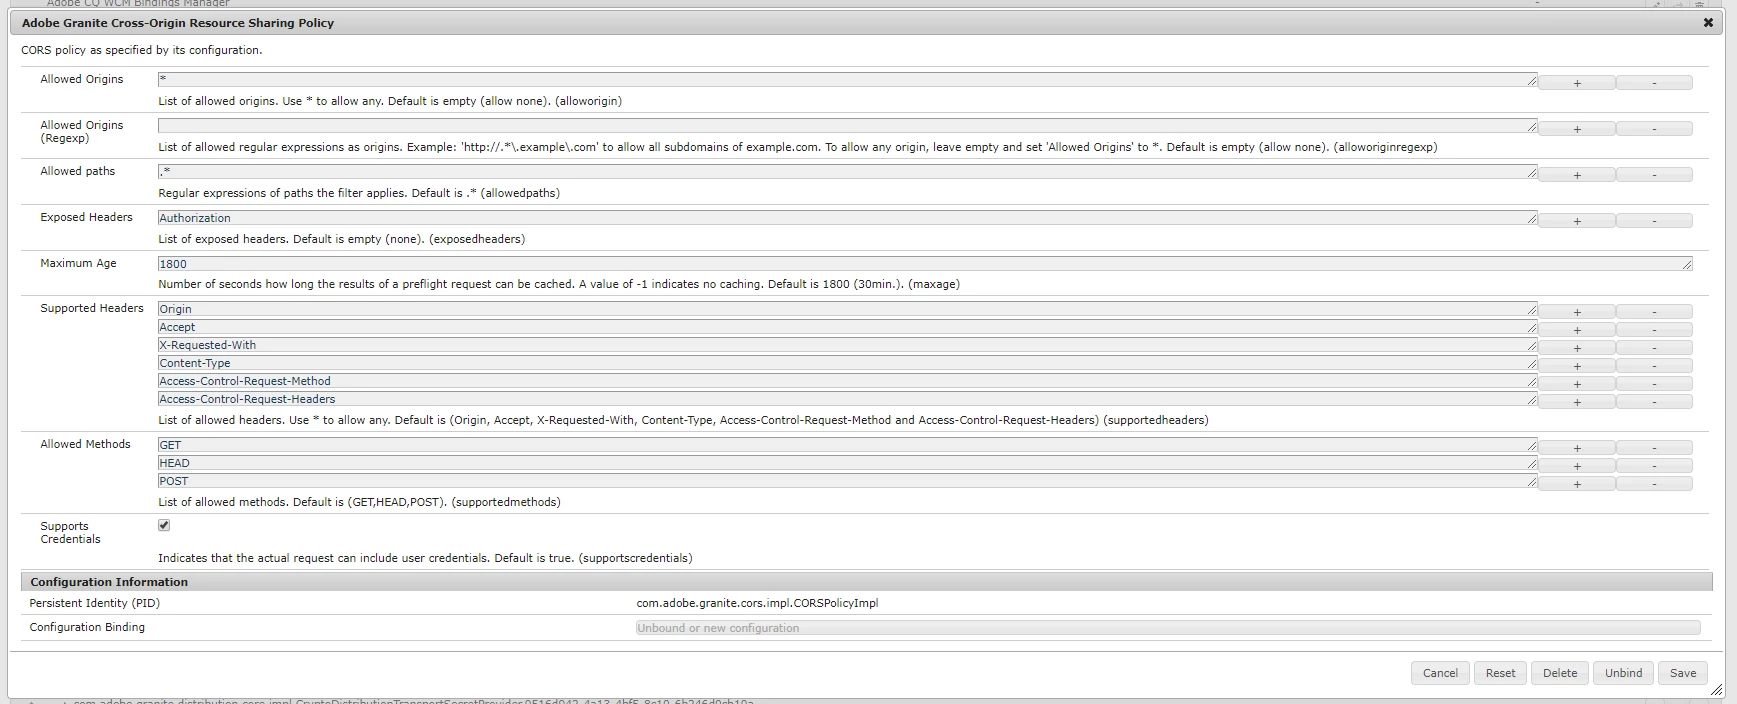Click plus beside Access-Control-Request-Headers header
The width and height of the screenshot is (1737, 704).
coord(1576,402)
